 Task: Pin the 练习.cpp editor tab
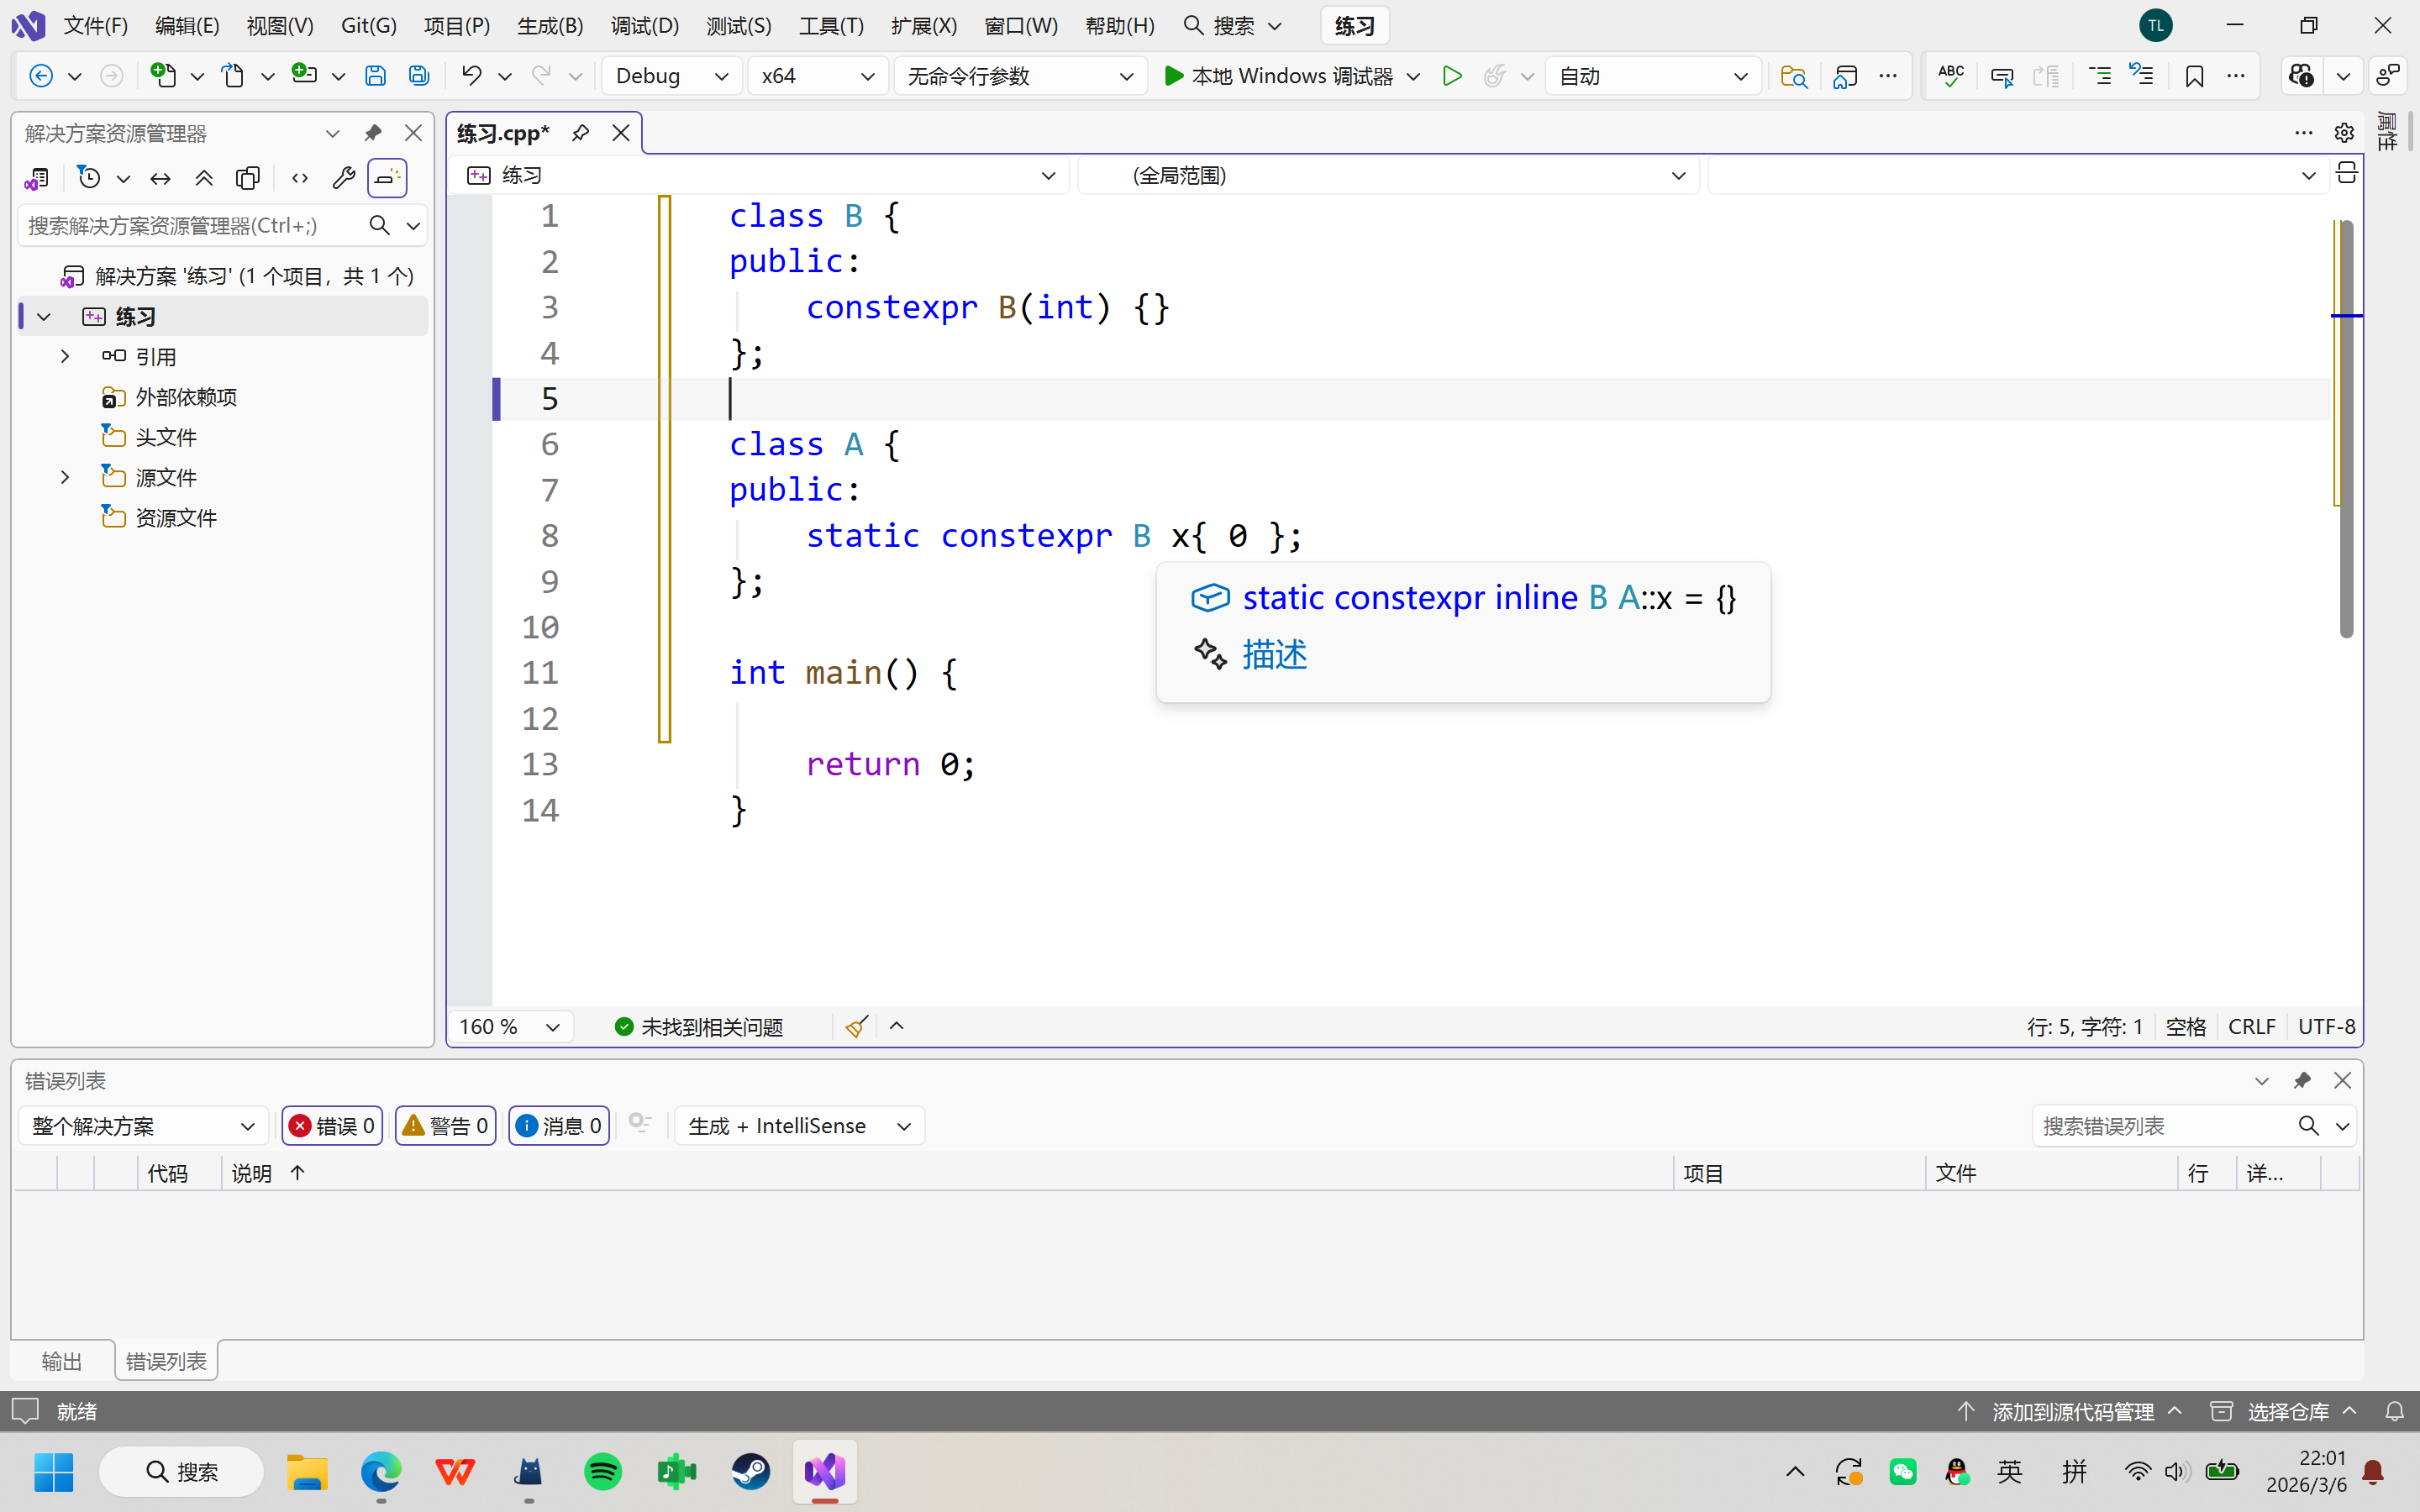coord(580,133)
